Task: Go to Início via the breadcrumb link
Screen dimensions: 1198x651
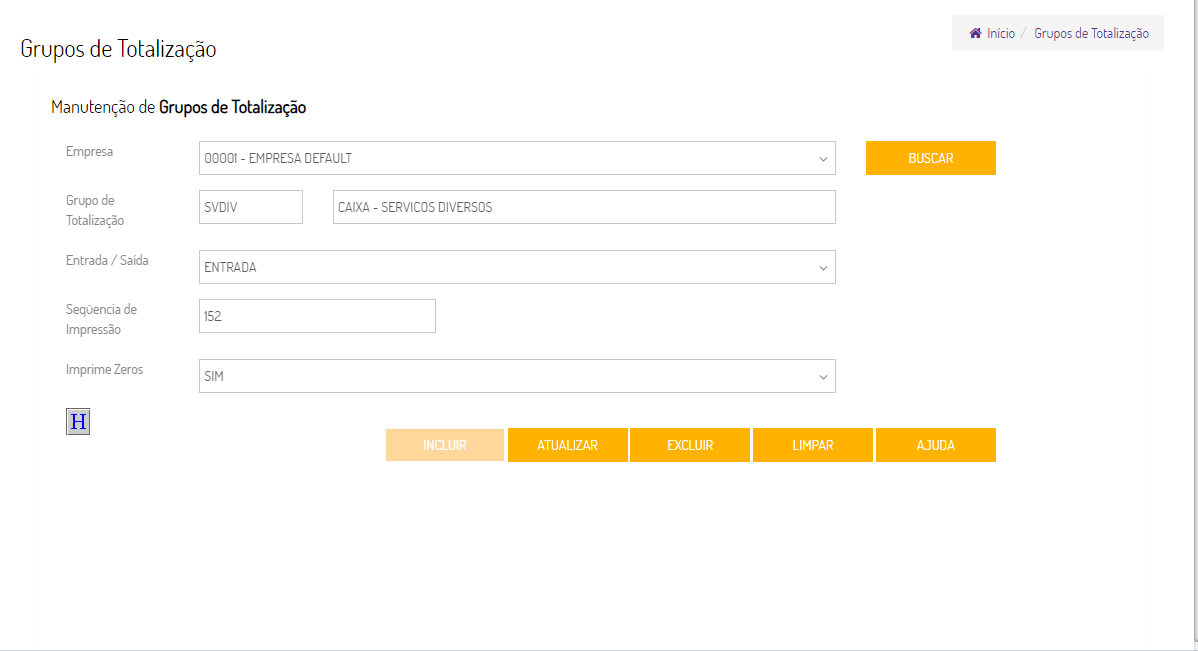Action: point(1000,34)
